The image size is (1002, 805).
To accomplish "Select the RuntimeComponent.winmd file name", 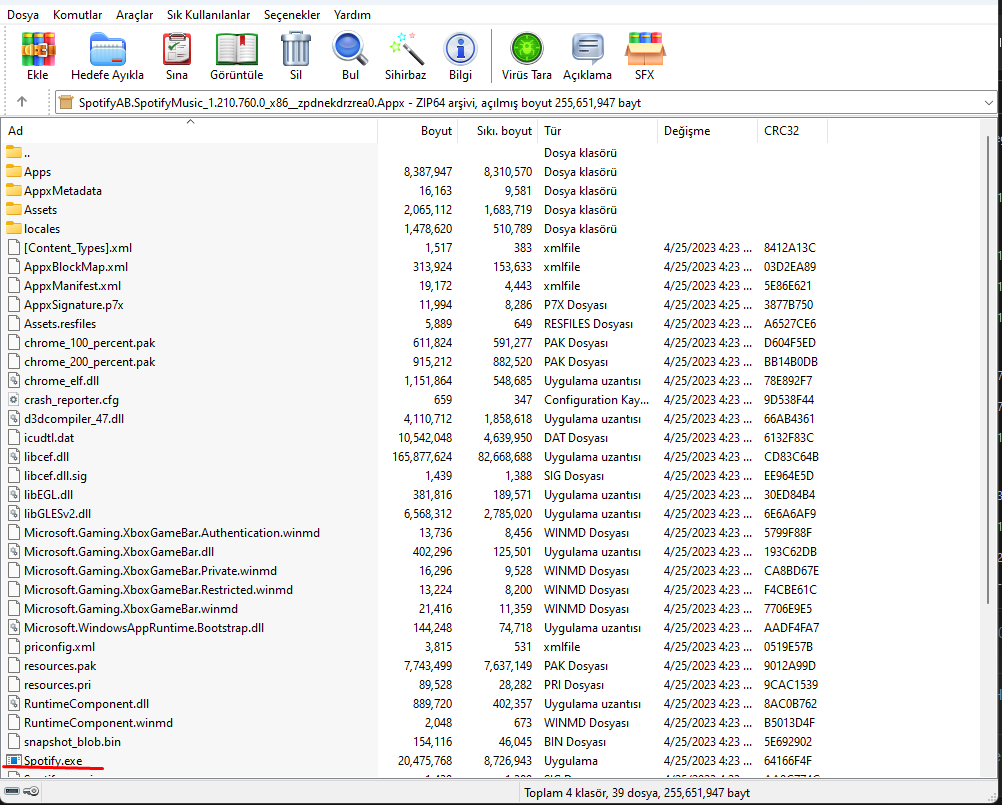I will tap(98, 723).
